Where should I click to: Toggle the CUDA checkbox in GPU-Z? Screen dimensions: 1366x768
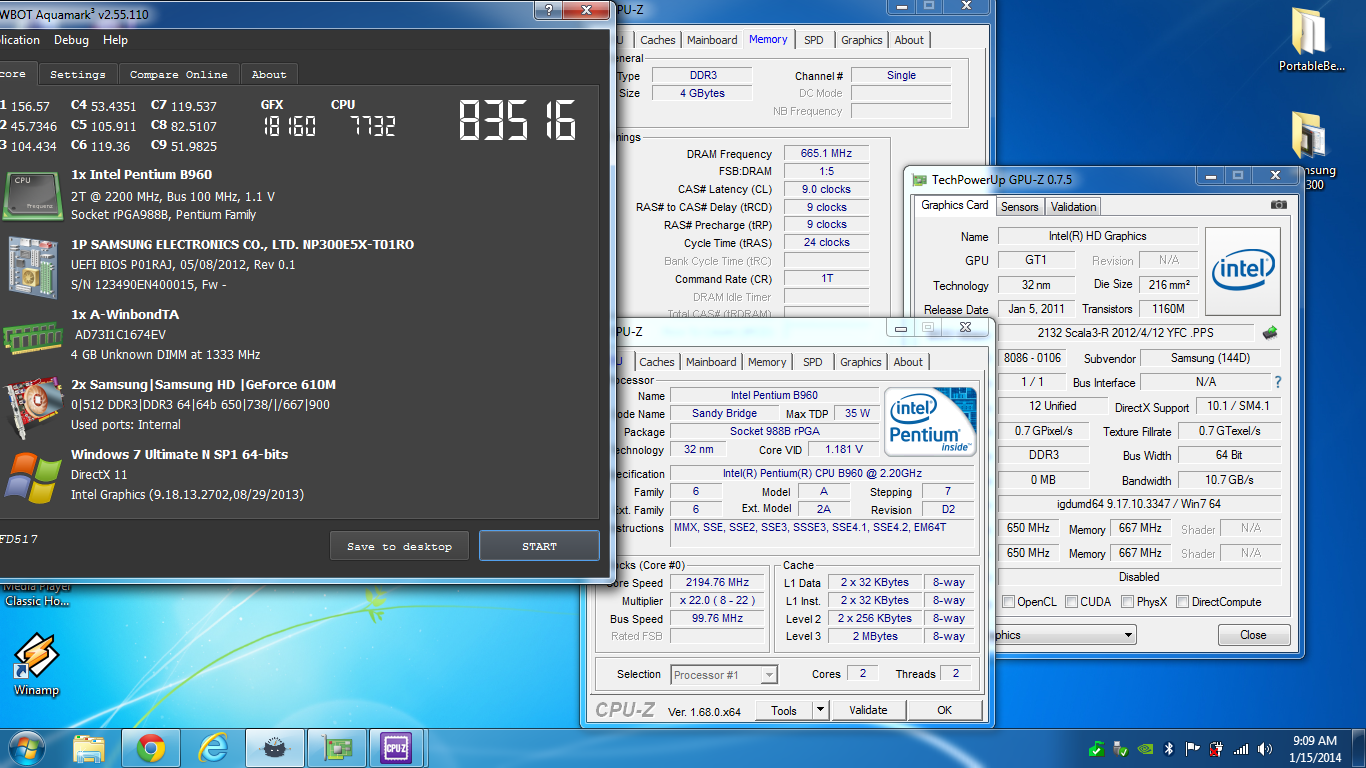coord(1071,602)
